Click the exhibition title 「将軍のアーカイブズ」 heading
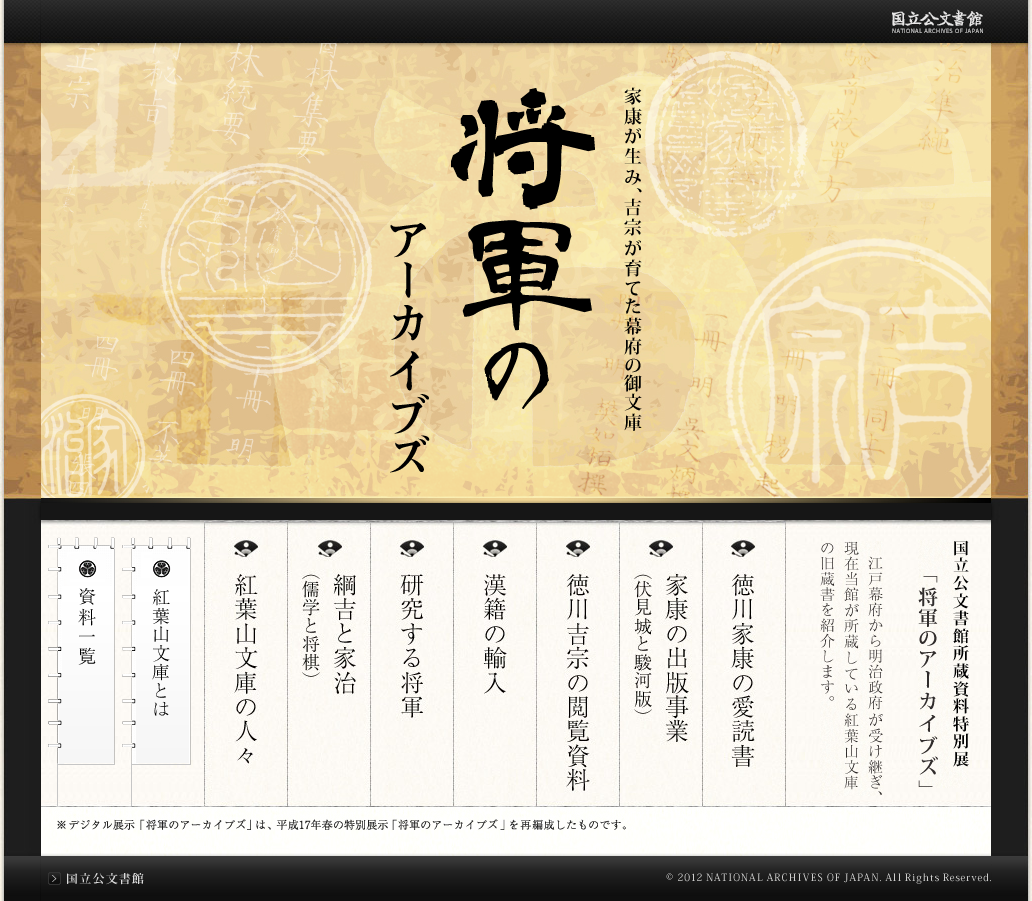Viewport: 1032px width, 901px height. (x=927, y=681)
